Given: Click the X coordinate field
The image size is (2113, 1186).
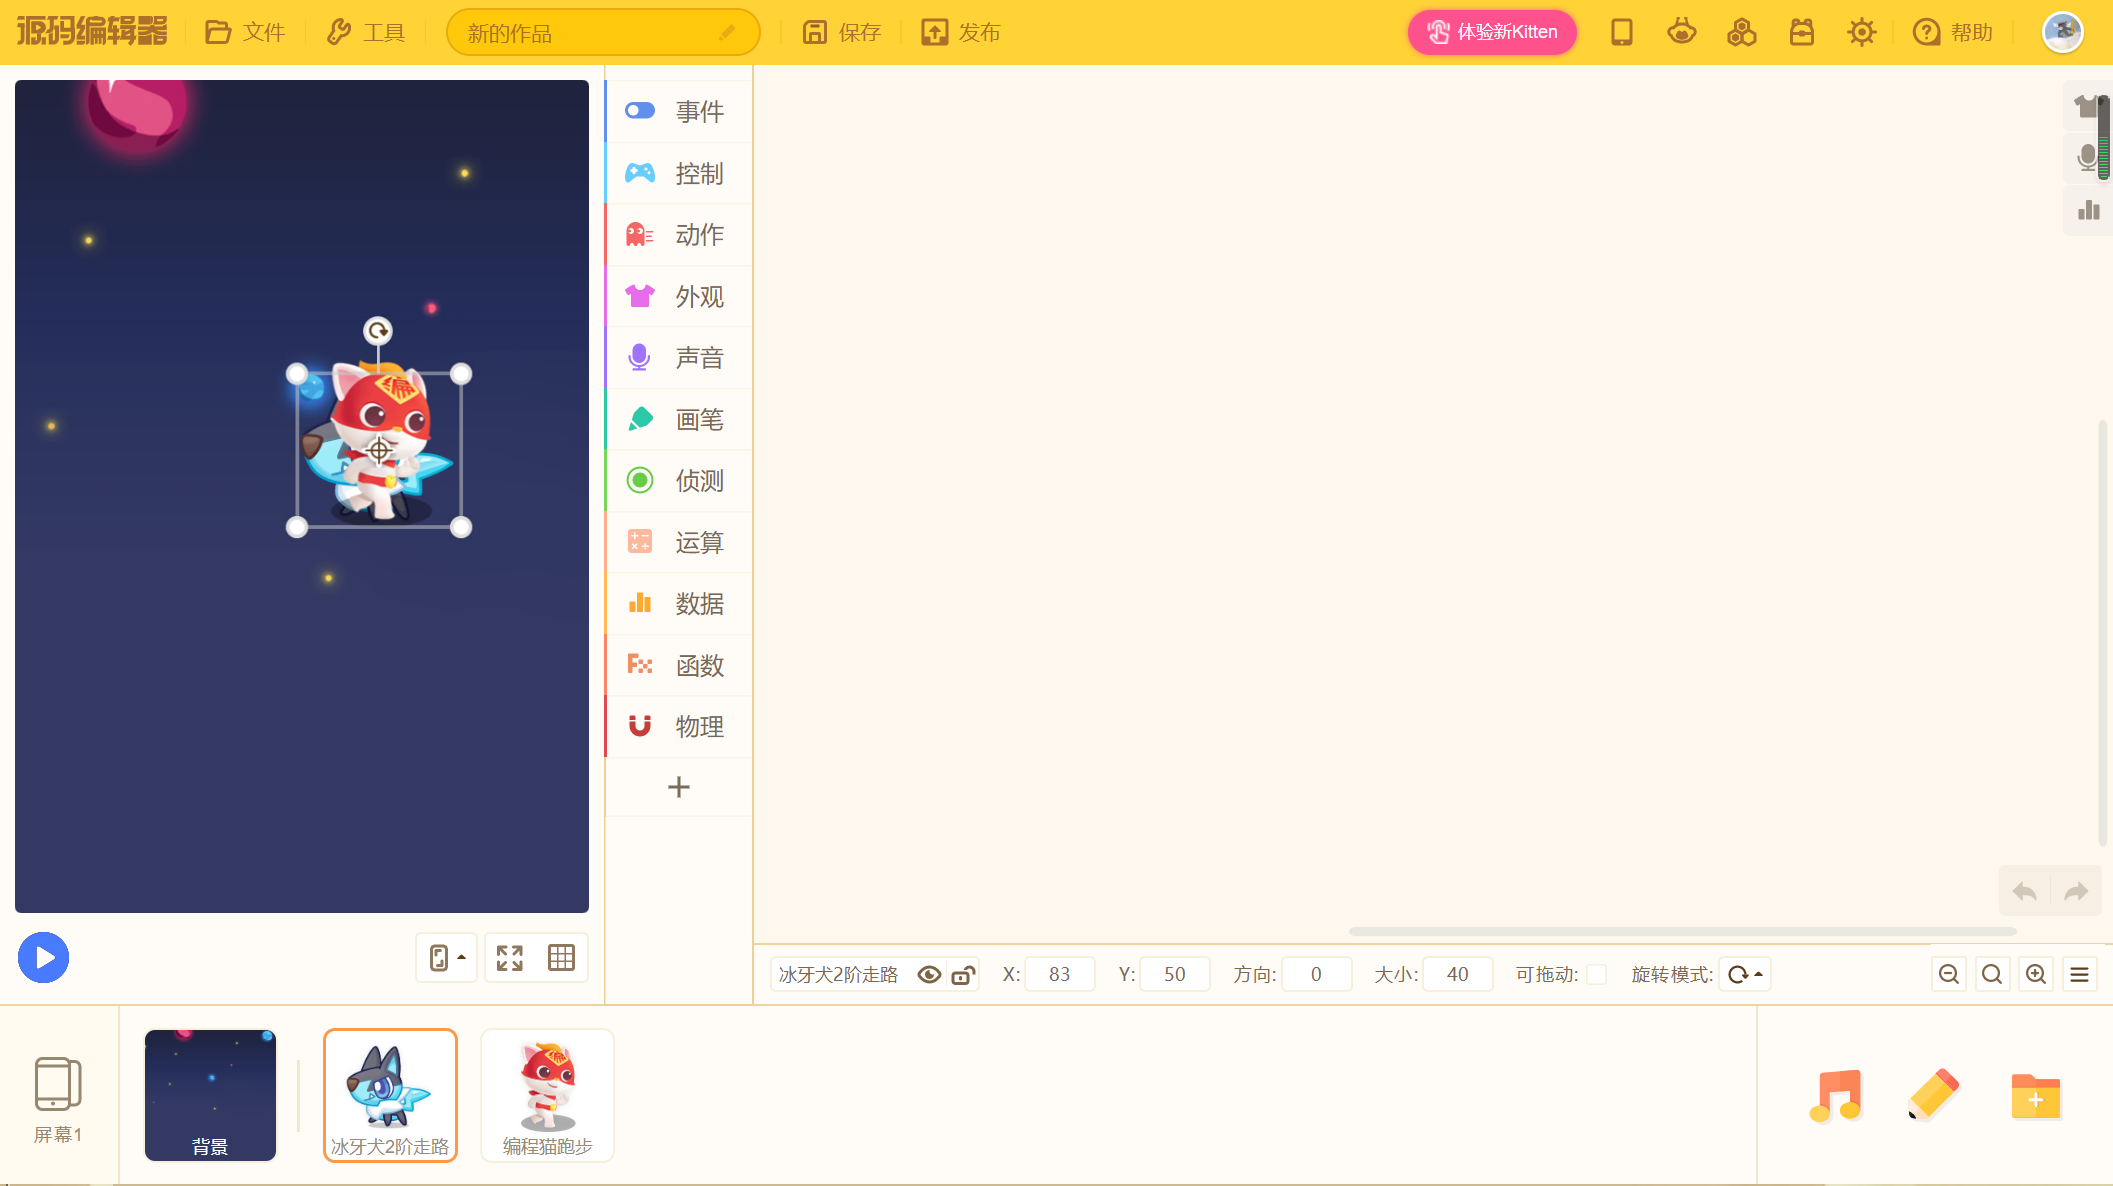Looking at the screenshot, I should tap(1059, 974).
